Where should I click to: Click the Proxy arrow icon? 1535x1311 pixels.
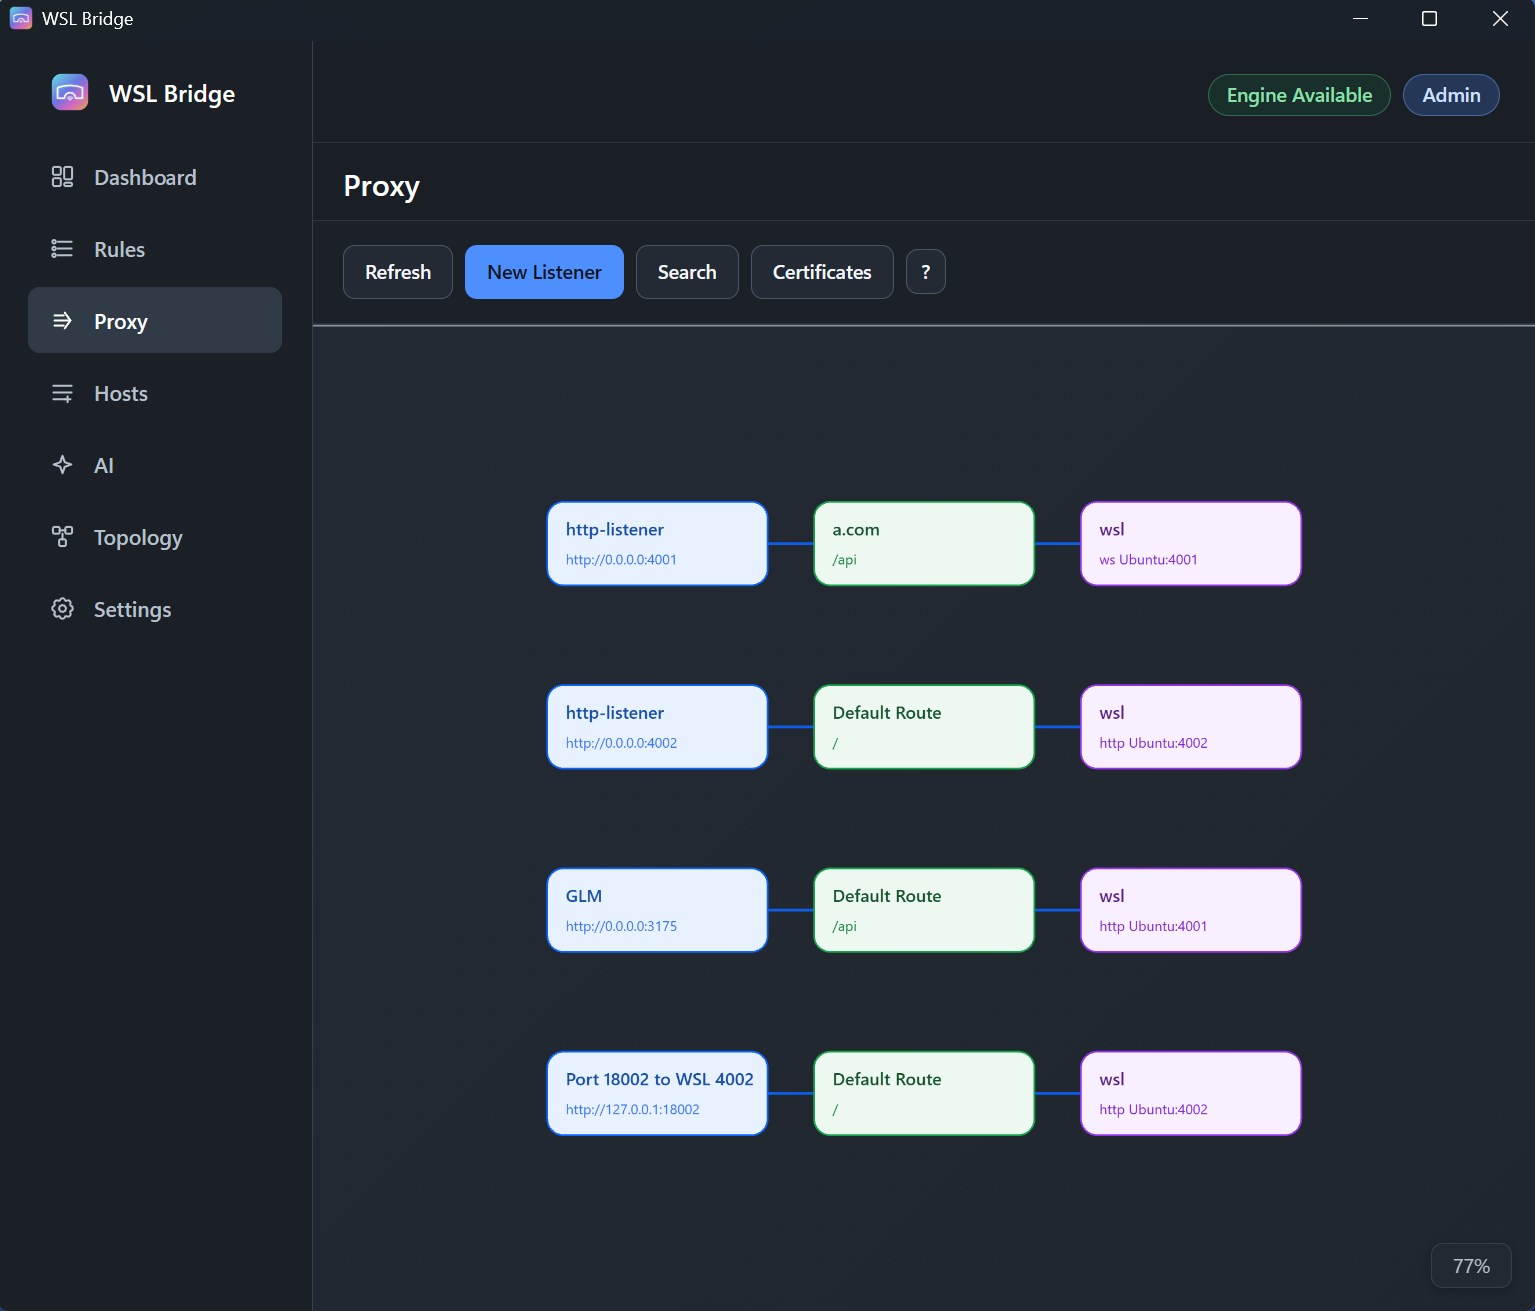pyautogui.click(x=62, y=321)
